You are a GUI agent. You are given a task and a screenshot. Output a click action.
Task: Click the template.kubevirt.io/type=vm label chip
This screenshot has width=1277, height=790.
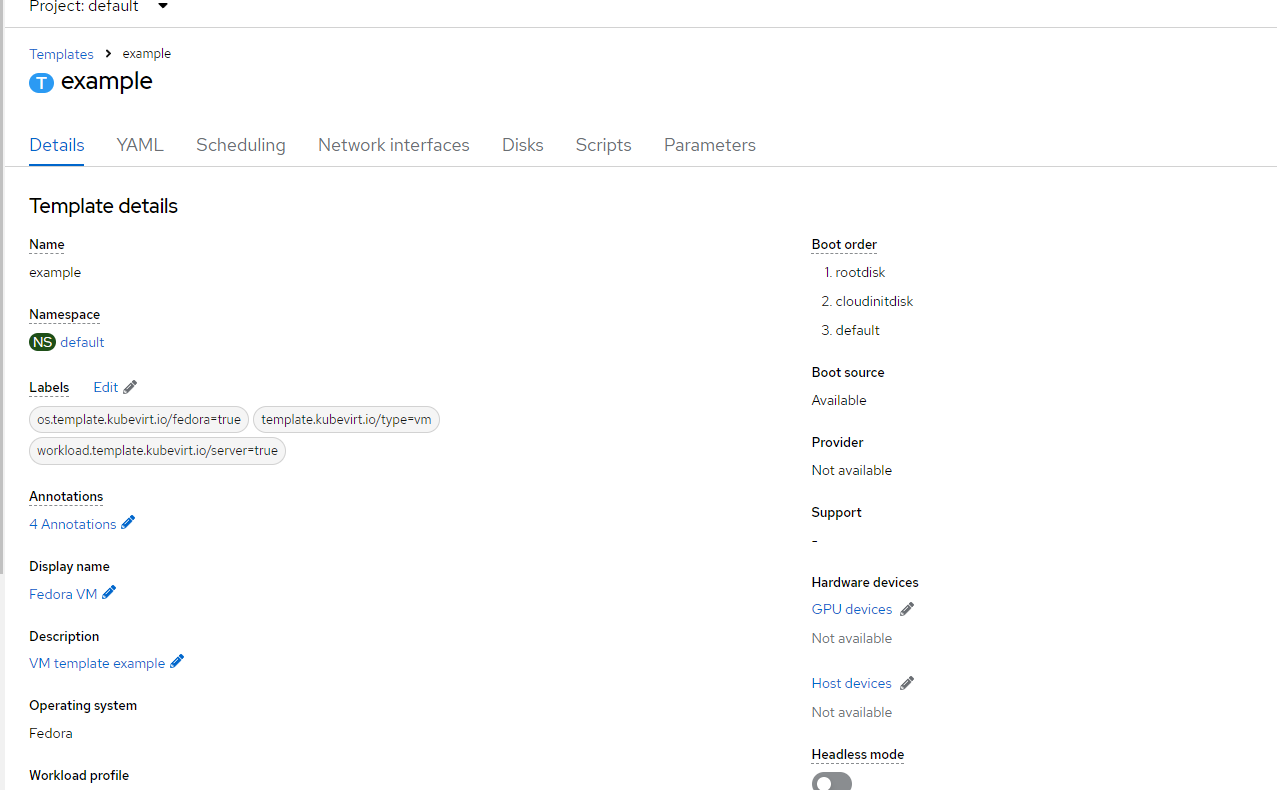click(x=346, y=419)
